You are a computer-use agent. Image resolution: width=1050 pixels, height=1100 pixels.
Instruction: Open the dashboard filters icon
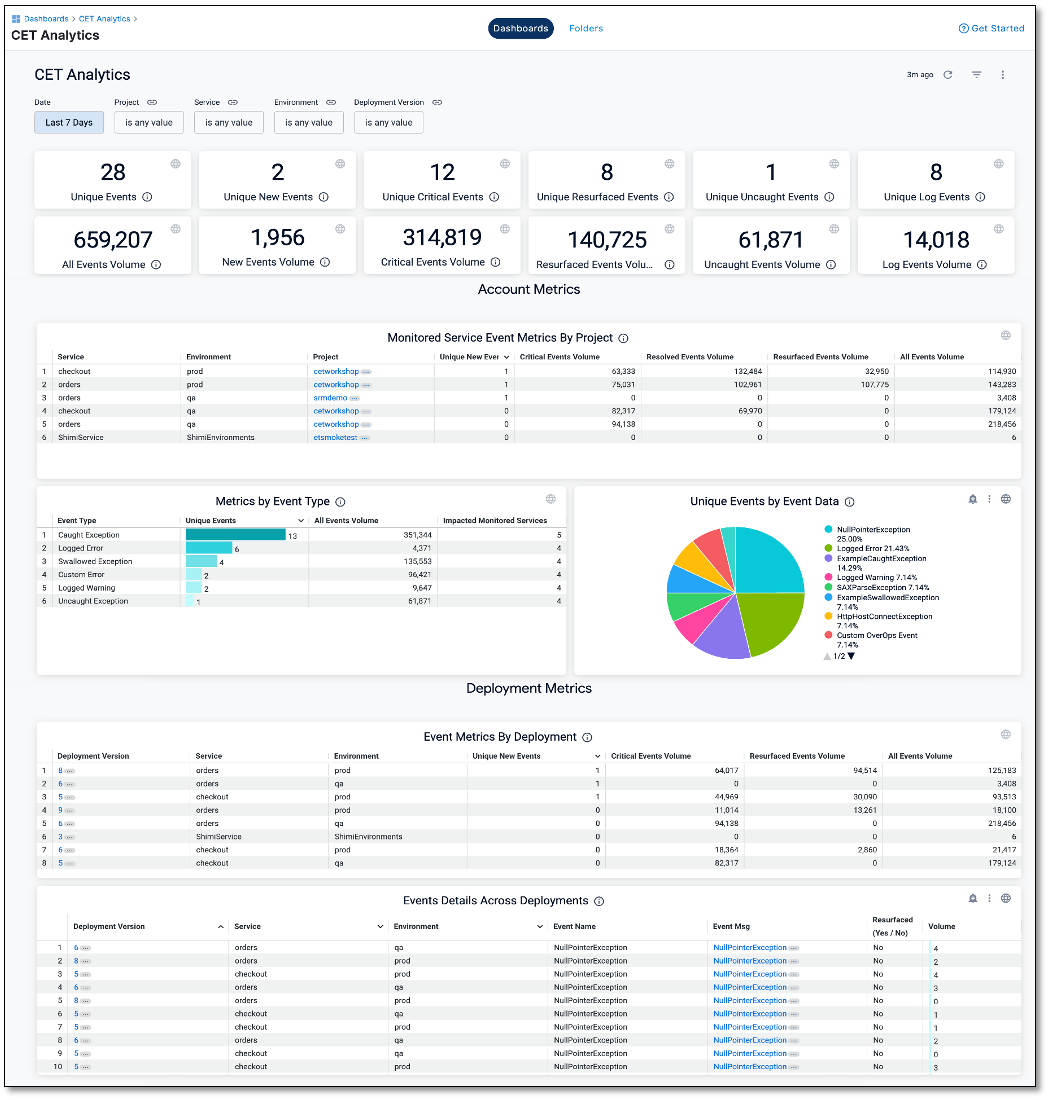[x=977, y=75]
